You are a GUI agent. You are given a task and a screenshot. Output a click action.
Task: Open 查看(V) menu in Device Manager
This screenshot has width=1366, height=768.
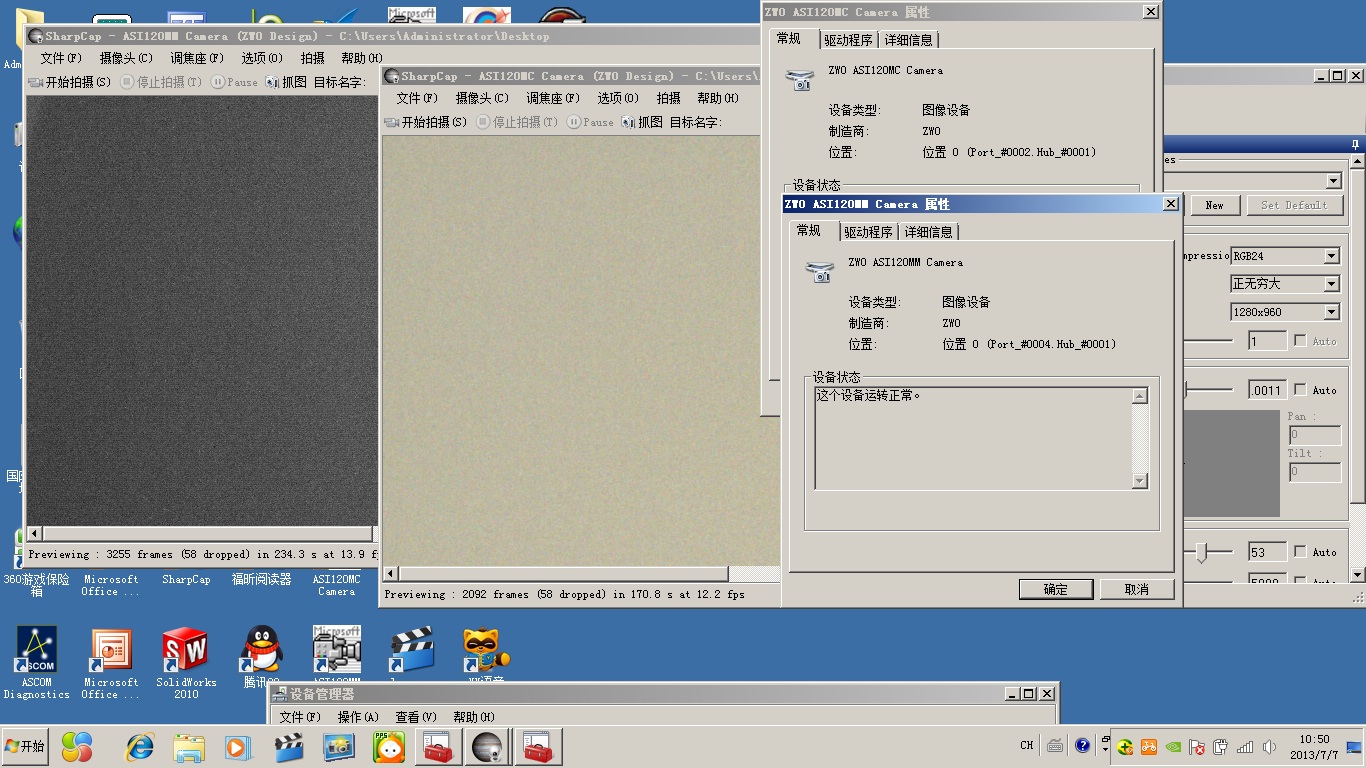pos(416,717)
